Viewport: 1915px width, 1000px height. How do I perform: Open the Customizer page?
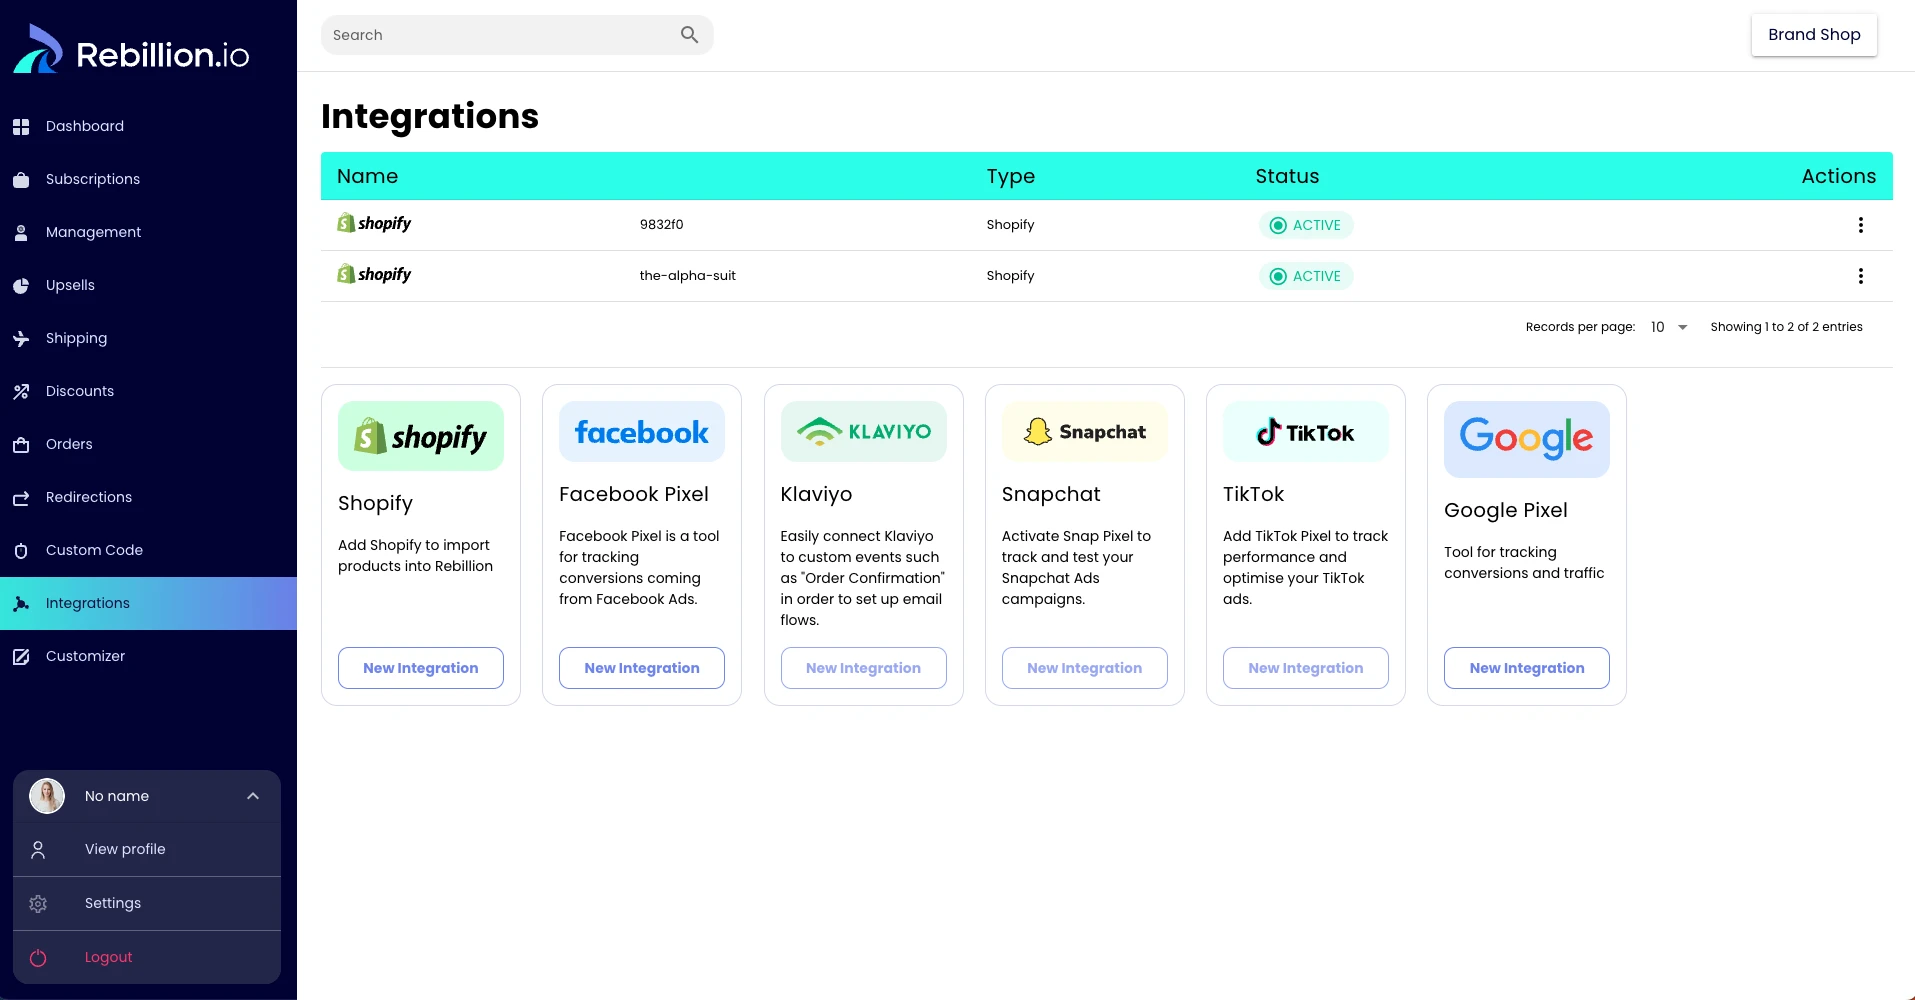(148, 656)
